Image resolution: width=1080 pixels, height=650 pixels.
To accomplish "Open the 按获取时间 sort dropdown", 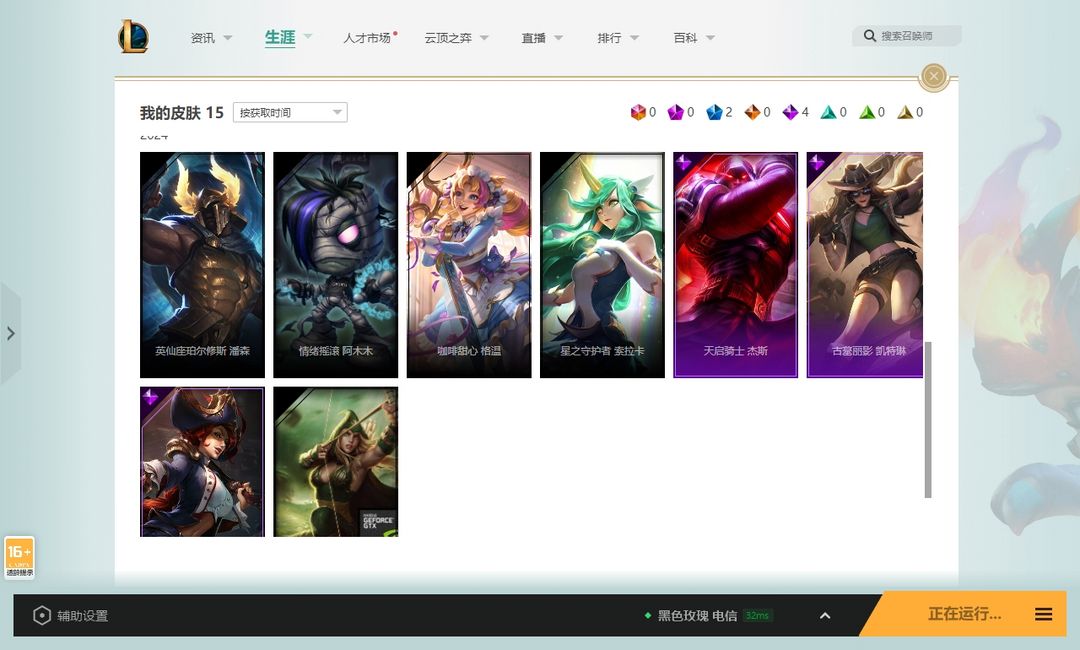I will tap(290, 112).
